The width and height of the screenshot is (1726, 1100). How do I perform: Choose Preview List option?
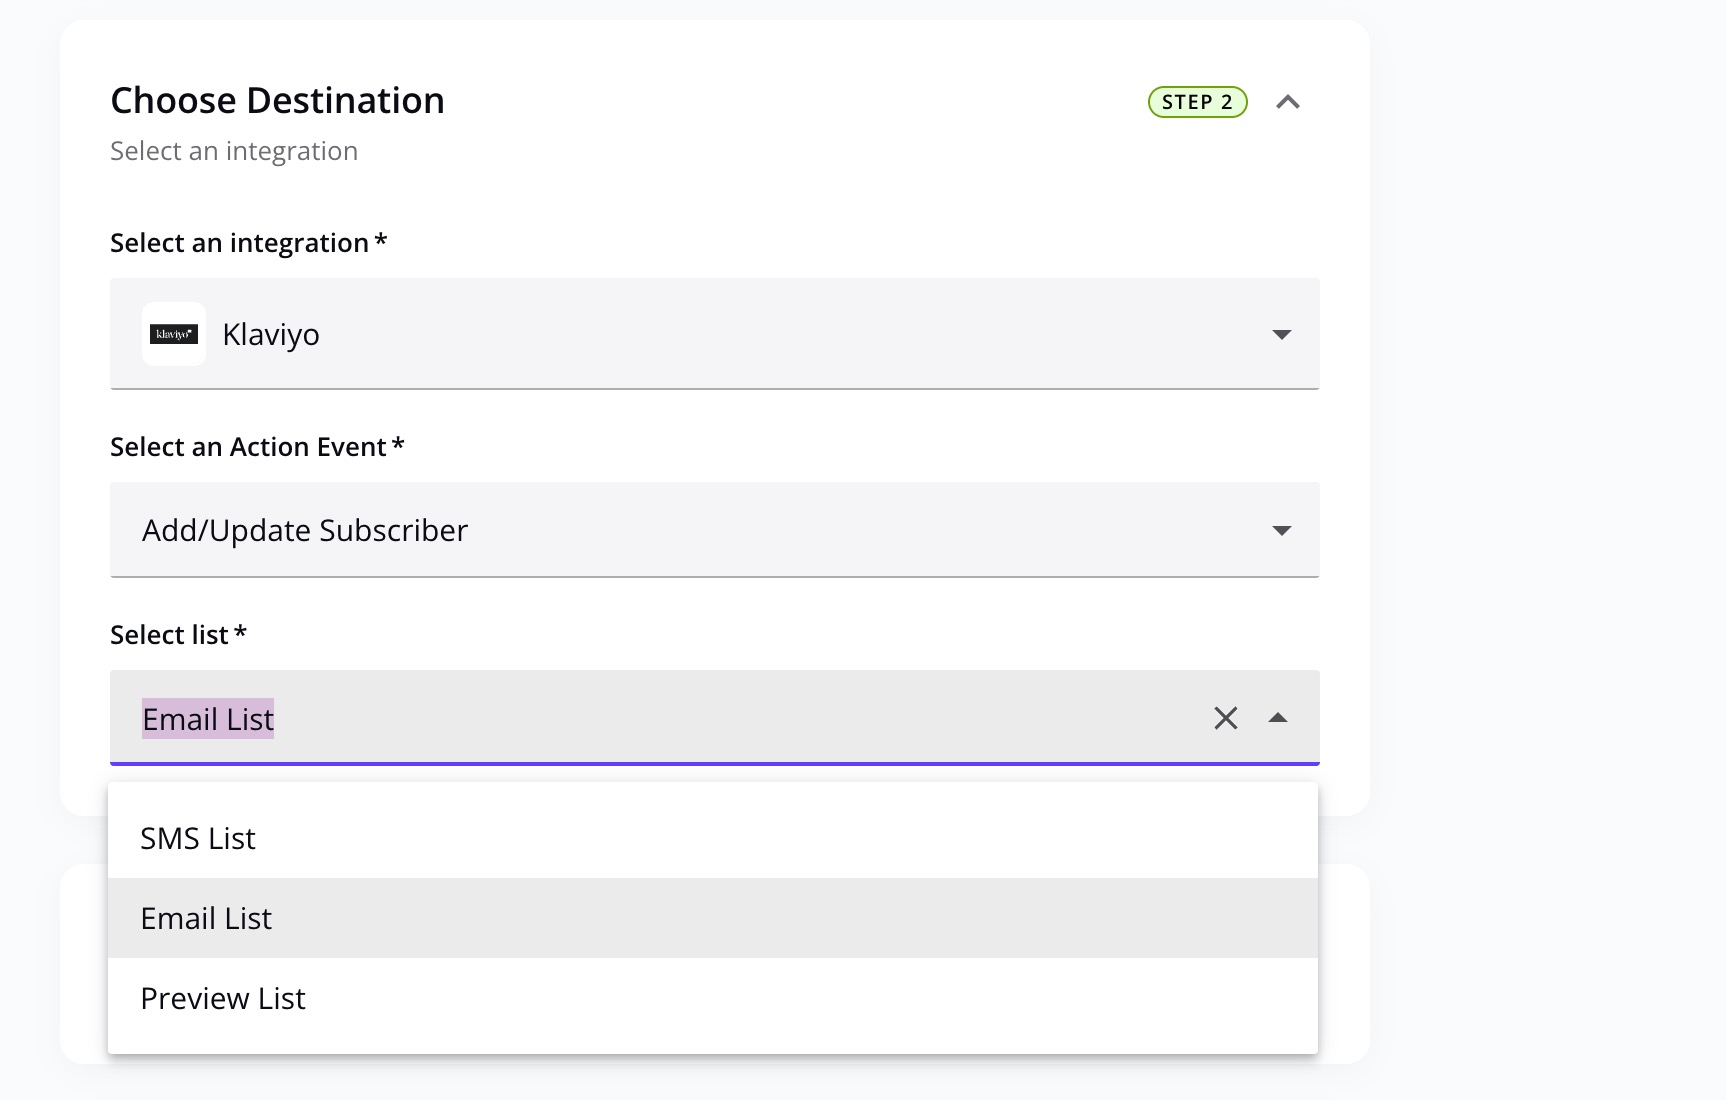point(713,998)
